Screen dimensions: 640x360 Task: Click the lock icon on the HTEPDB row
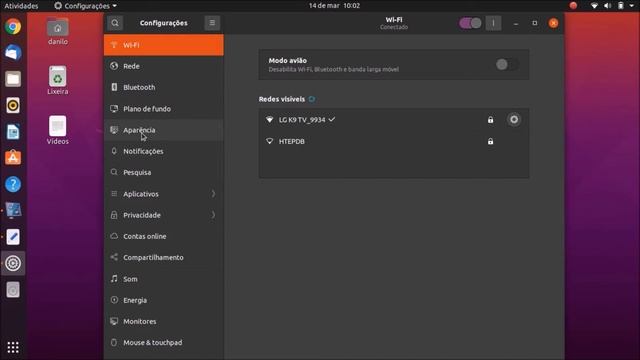(490, 141)
